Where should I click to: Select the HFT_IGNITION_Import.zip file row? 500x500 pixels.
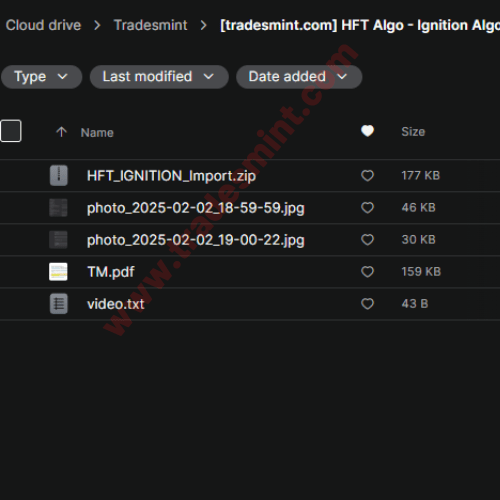(250, 176)
